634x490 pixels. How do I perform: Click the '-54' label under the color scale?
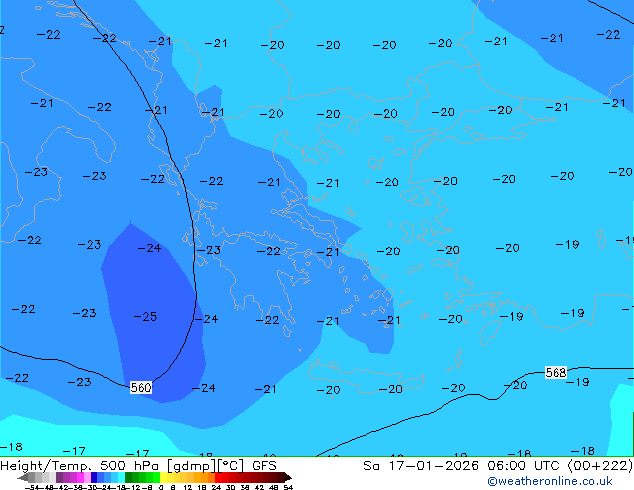coord(32,487)
